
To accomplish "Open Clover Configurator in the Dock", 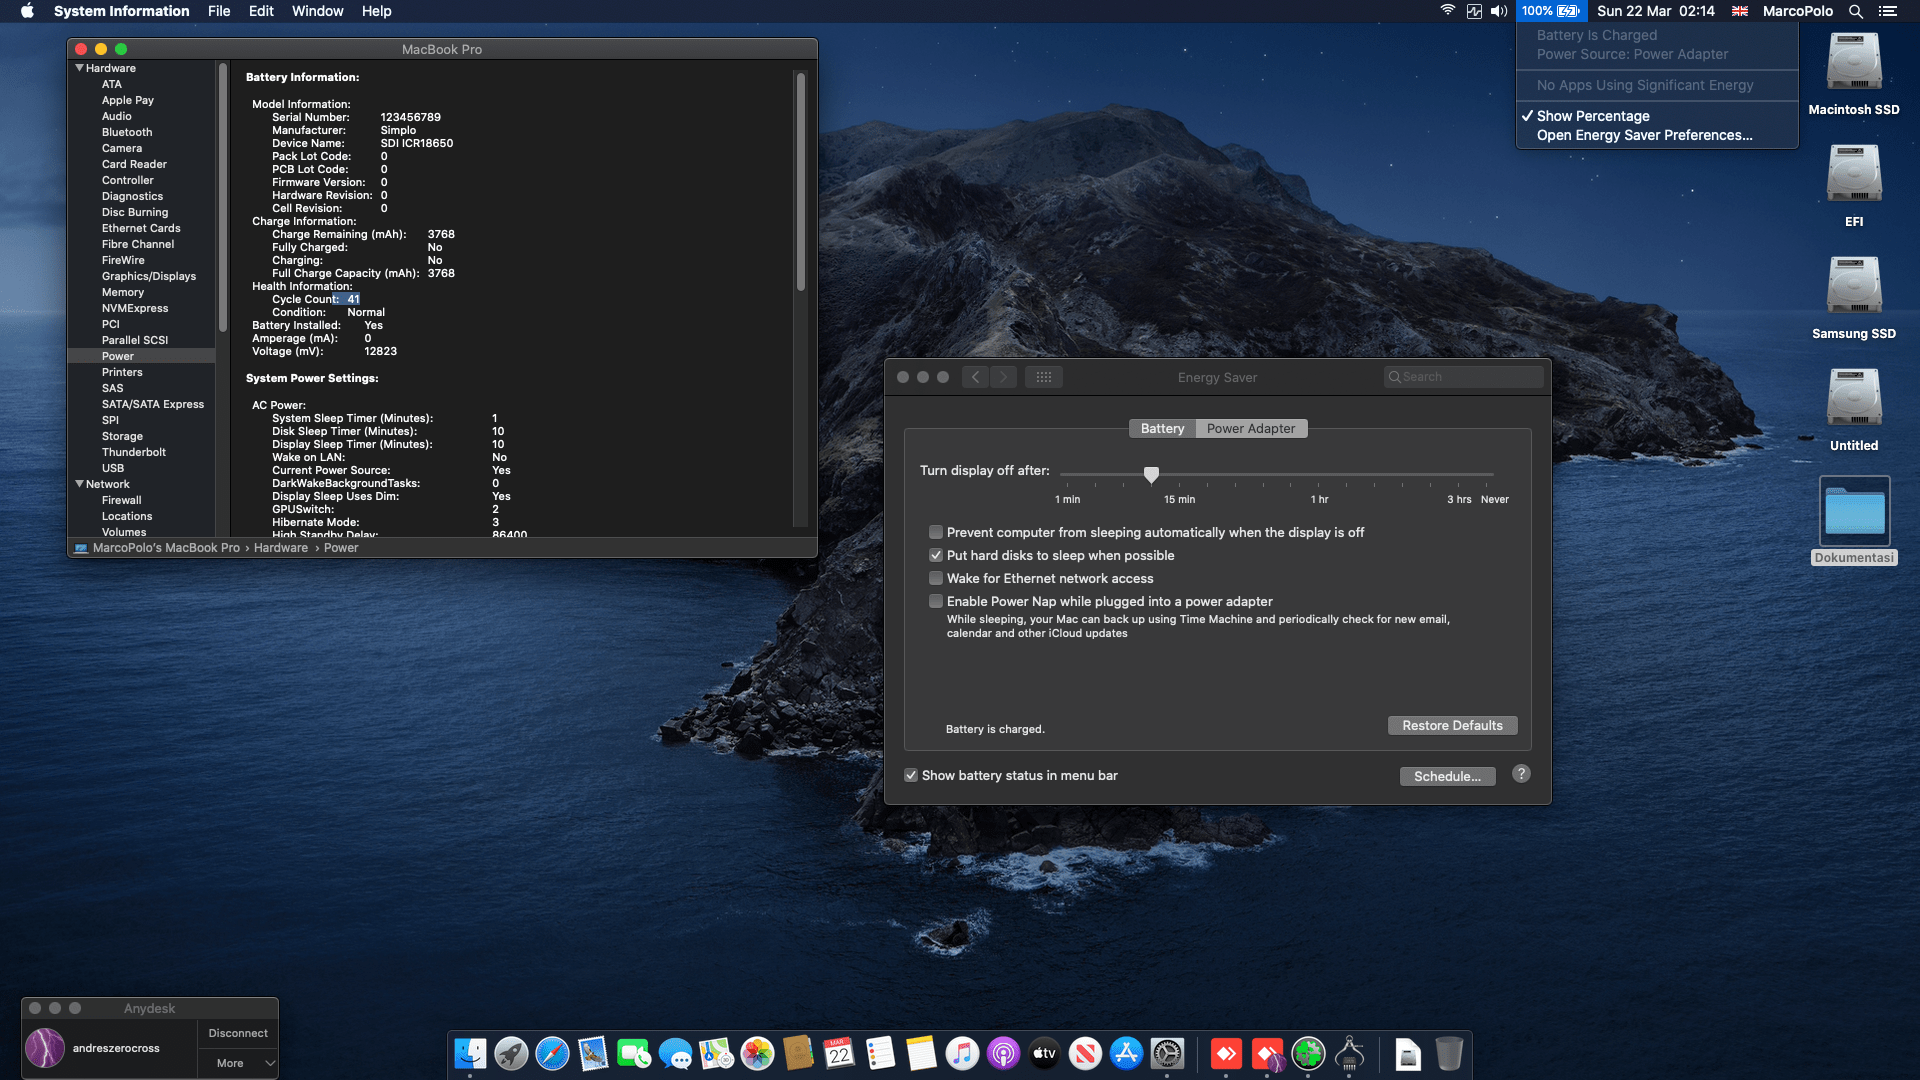I will click(x=1308, y=1053).
